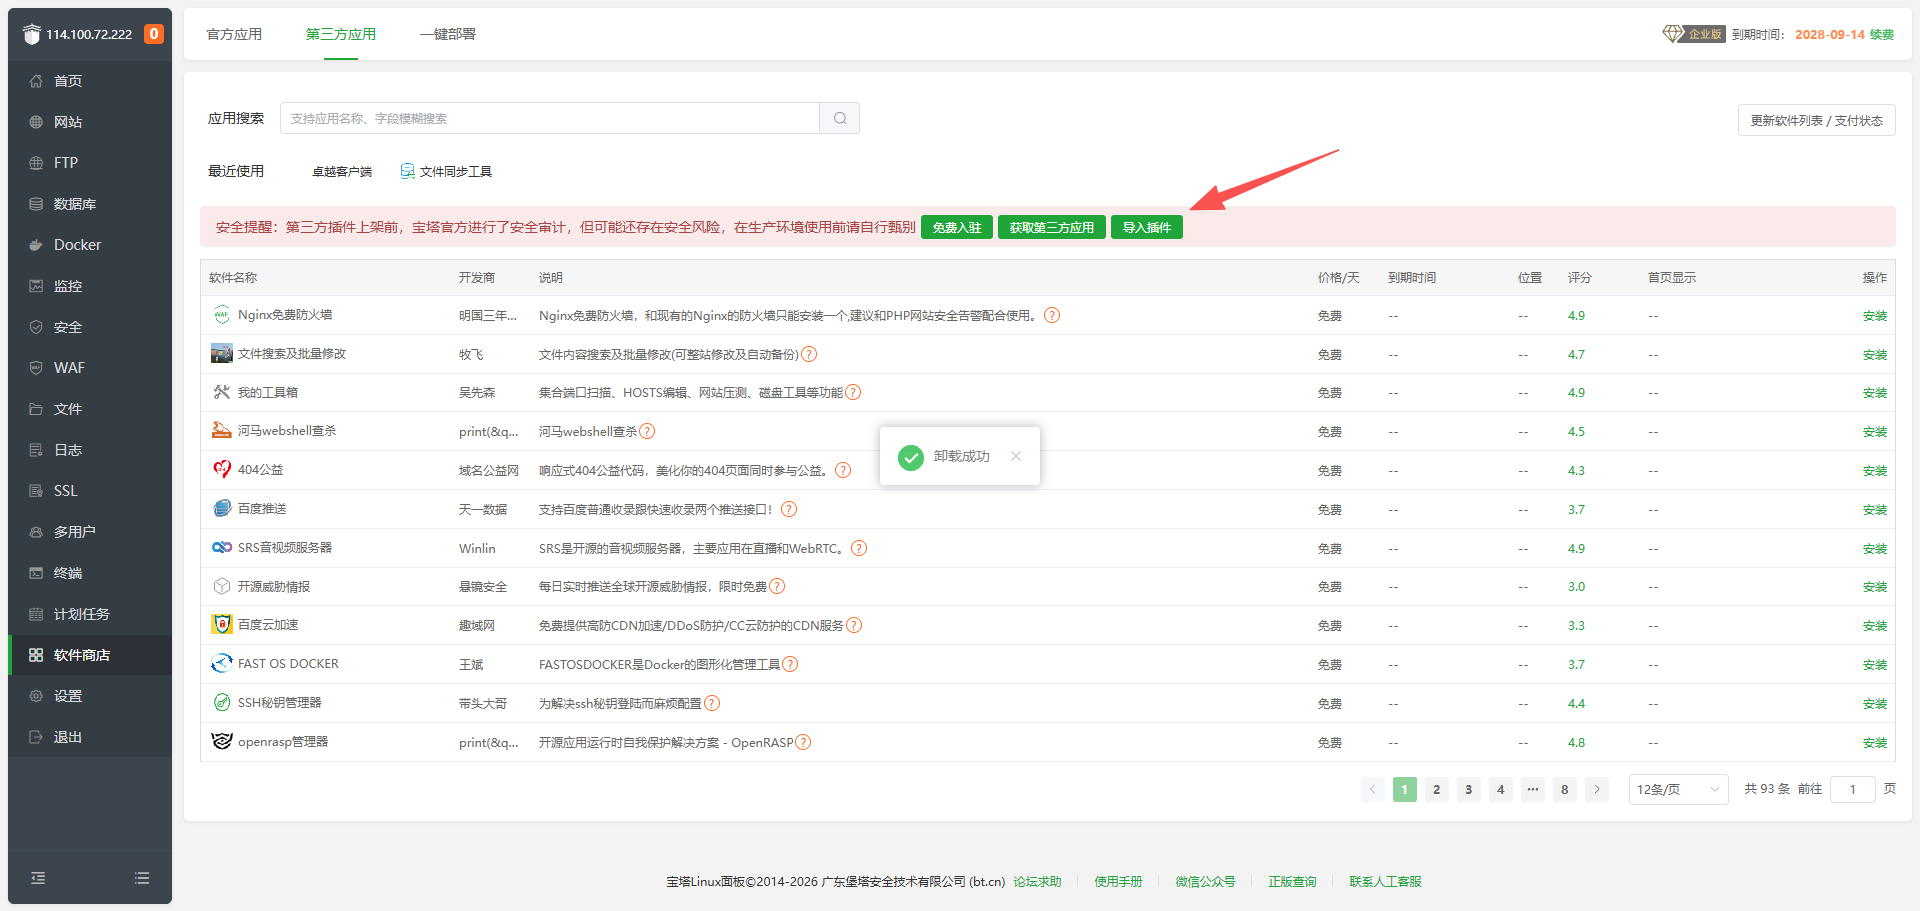The image size is (1920, 911).
Task: Open recently used 卓越客户端
Action: (342, 171)
